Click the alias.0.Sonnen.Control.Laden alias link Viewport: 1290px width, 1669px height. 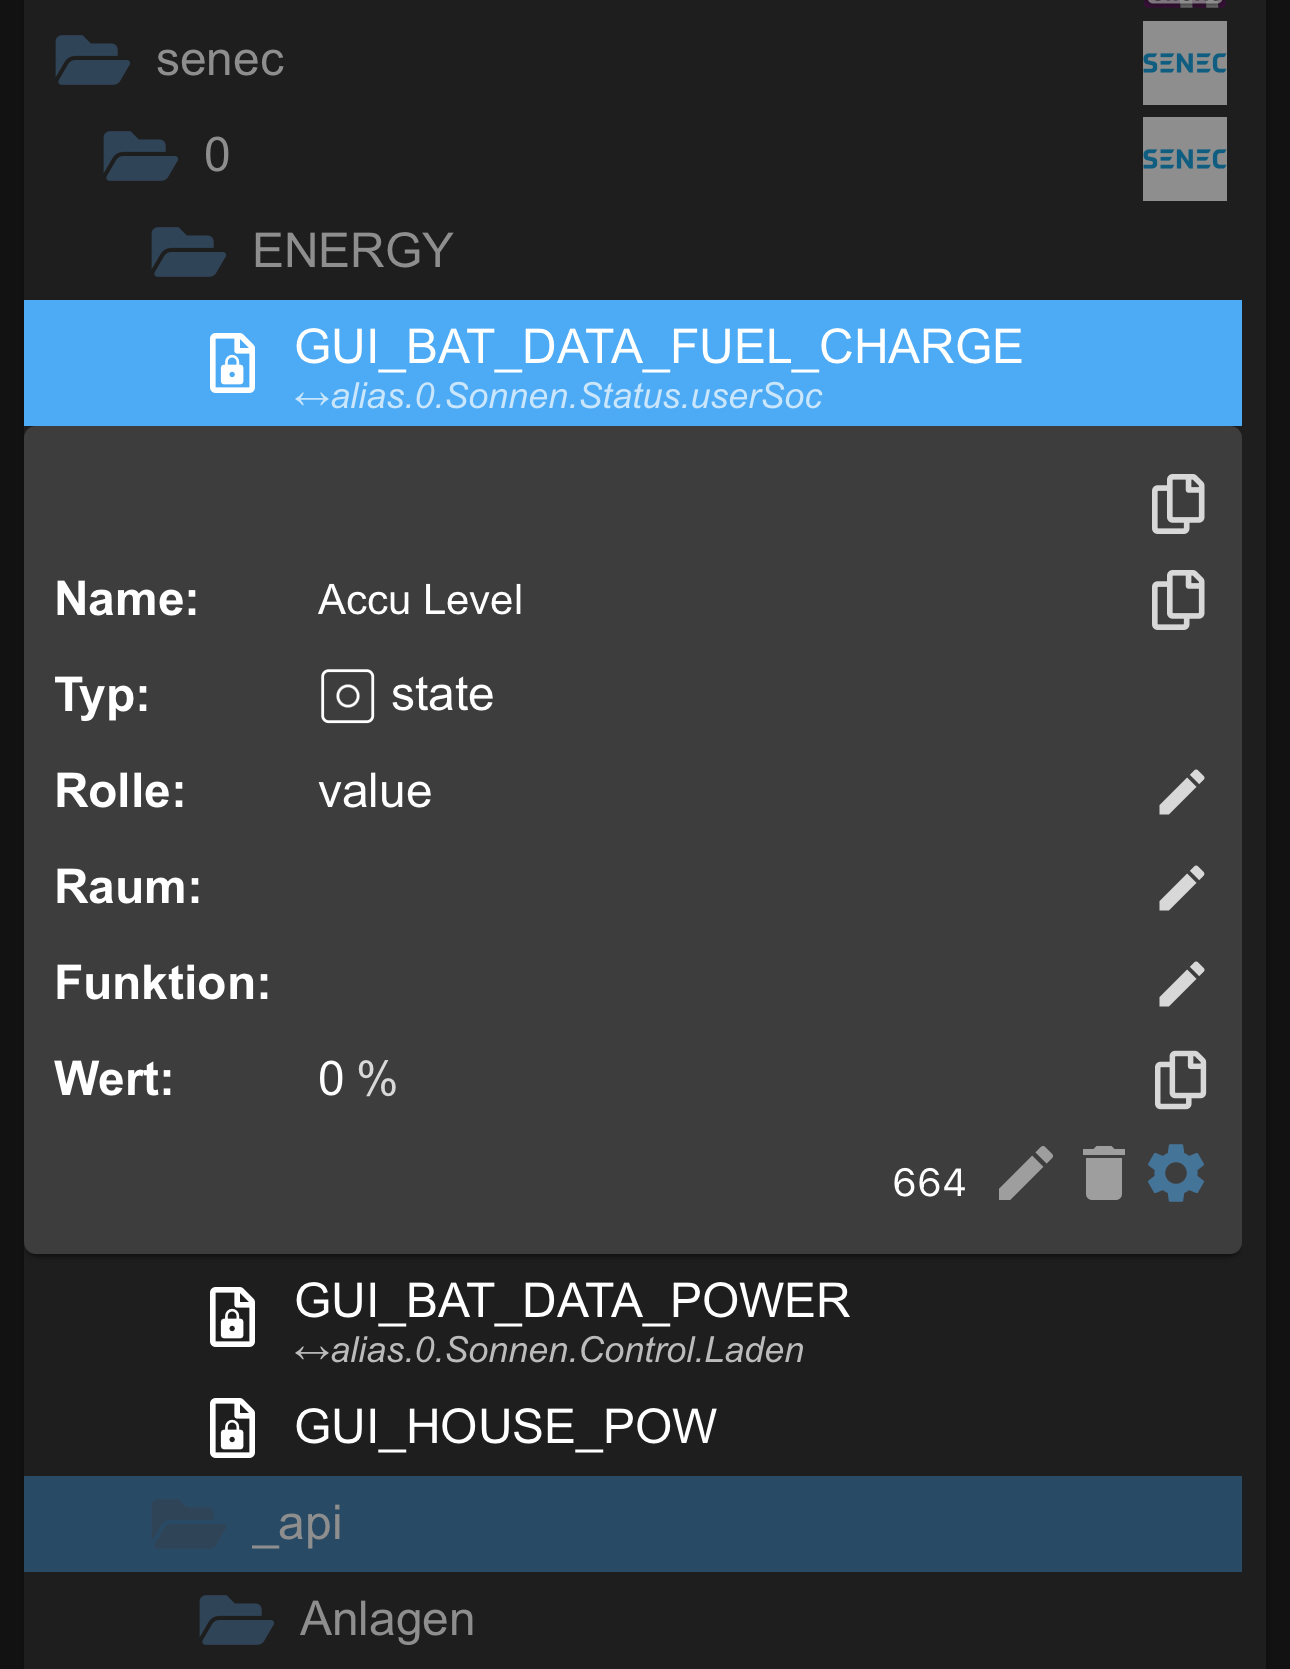[566, 1351]
